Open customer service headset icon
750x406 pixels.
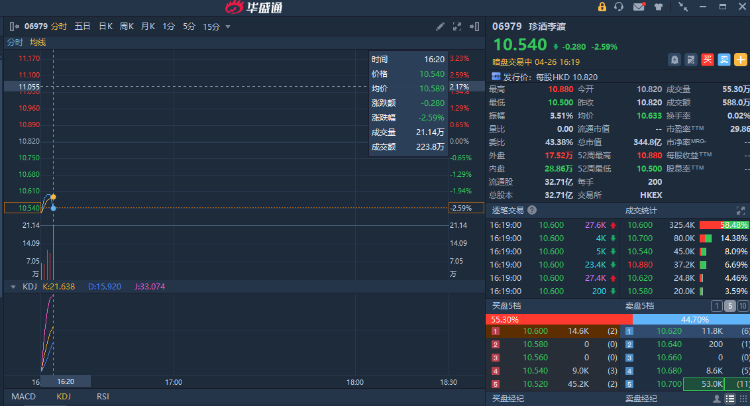click(619, 7)
